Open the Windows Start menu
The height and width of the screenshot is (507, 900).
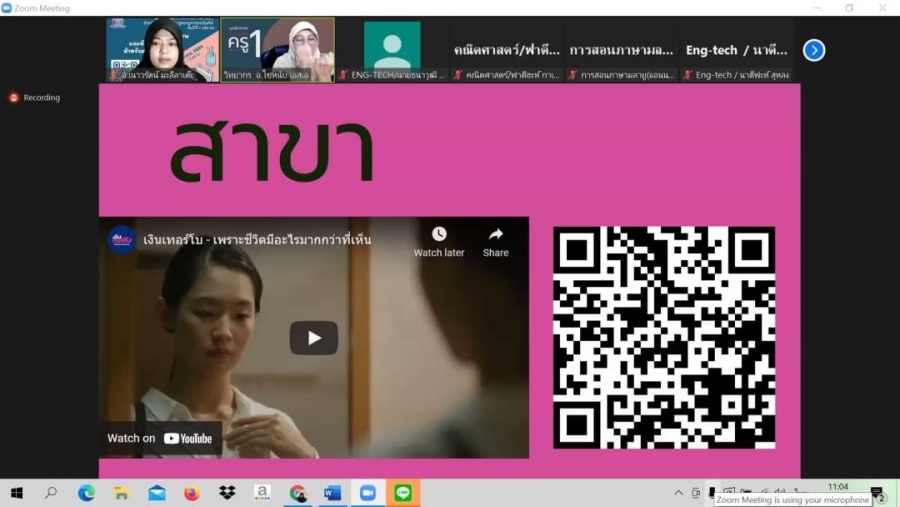click(16, 493)
